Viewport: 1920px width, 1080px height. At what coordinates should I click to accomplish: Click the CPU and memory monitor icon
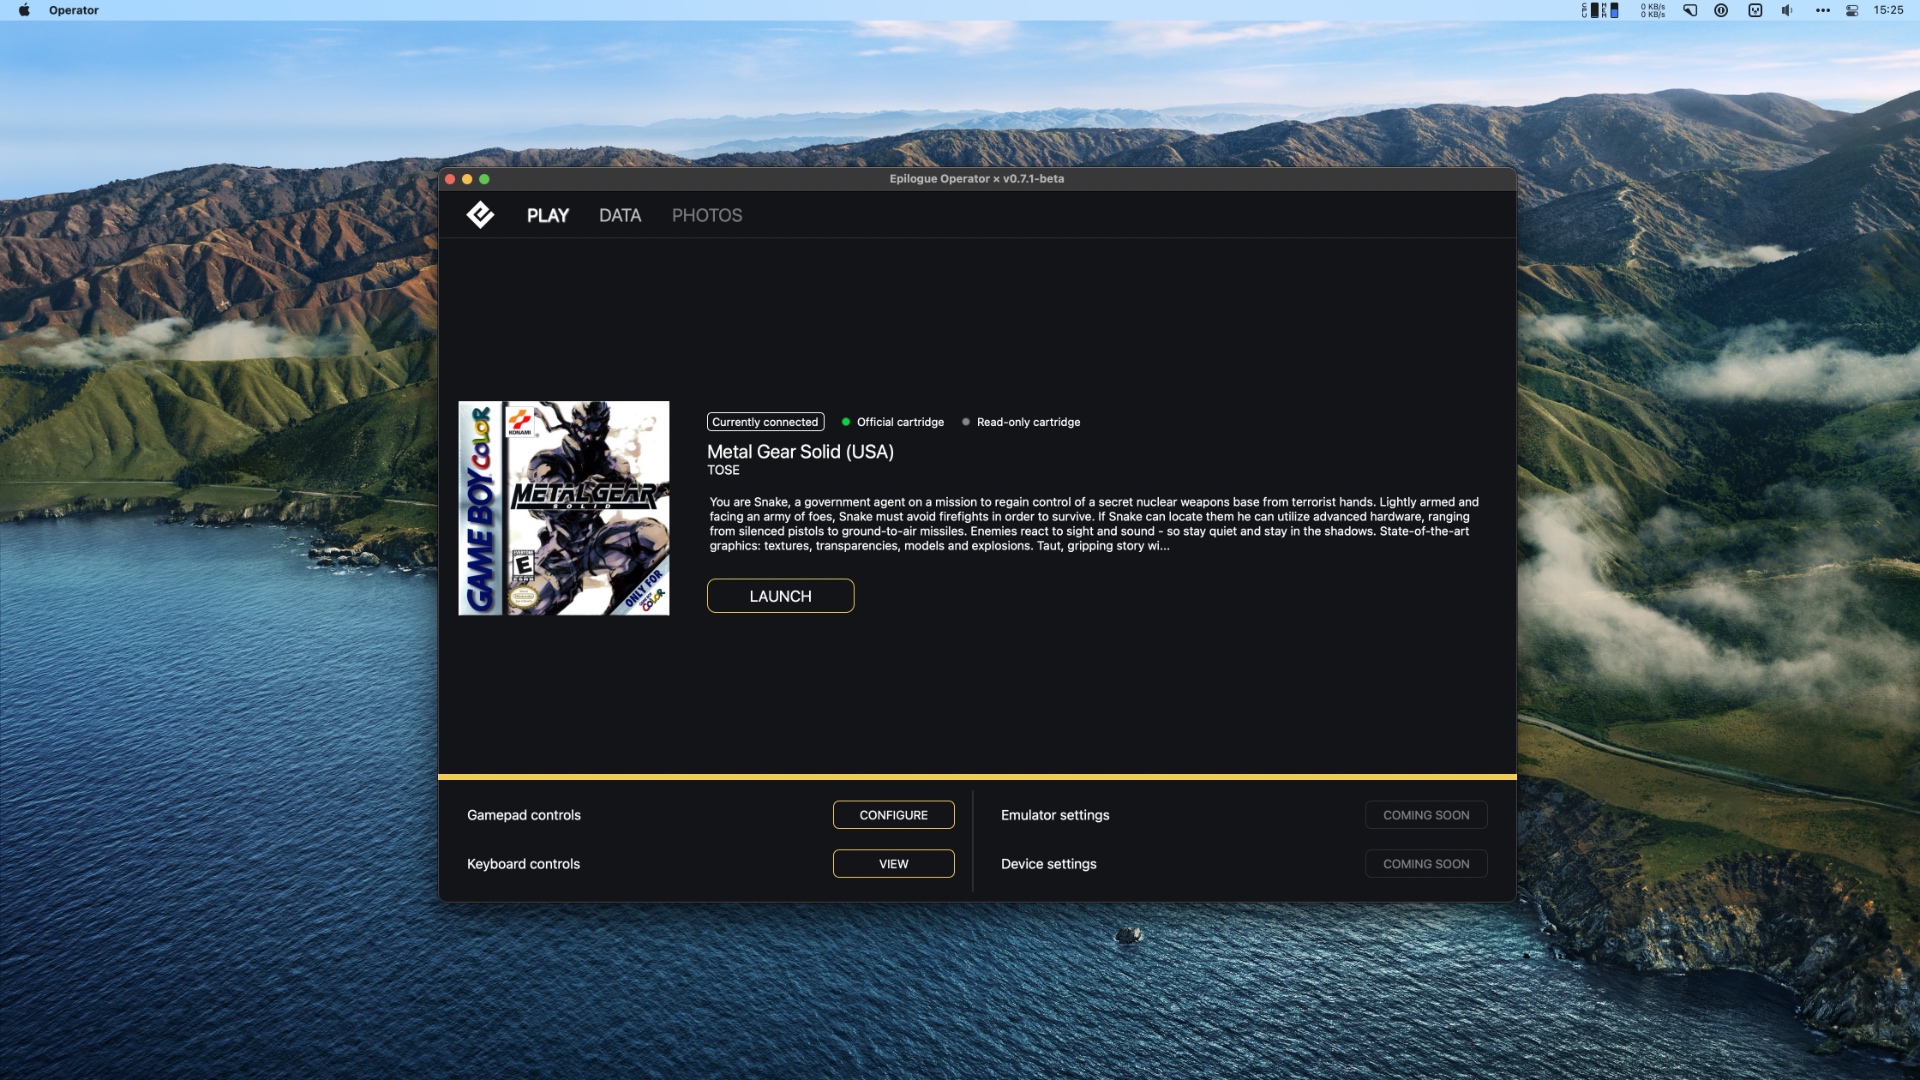click(x=1599, y=10)
